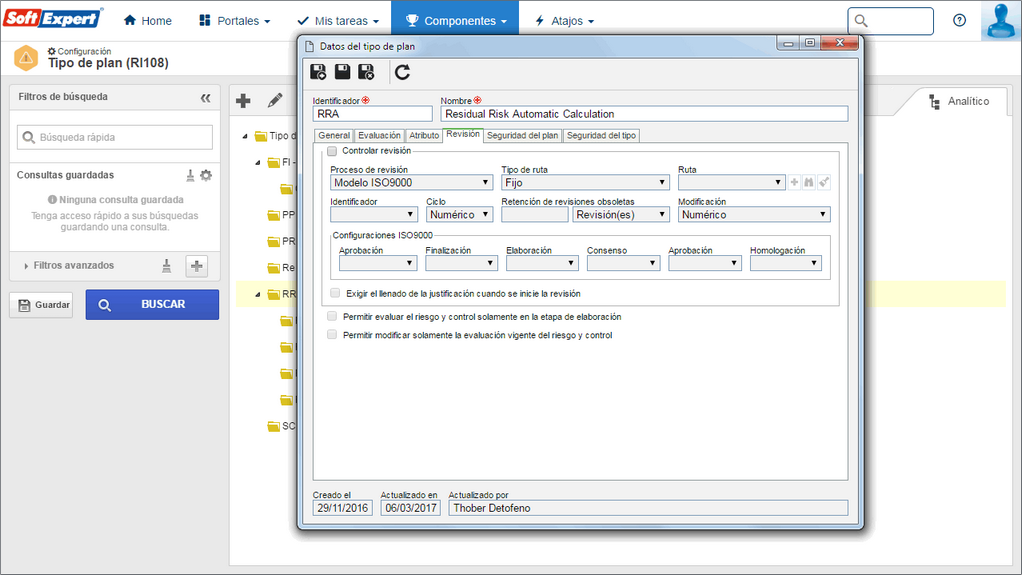This screenshot has width=1022, height=575.
Task: Open the Consenso dropdown
Action: (x=623, y=263)
